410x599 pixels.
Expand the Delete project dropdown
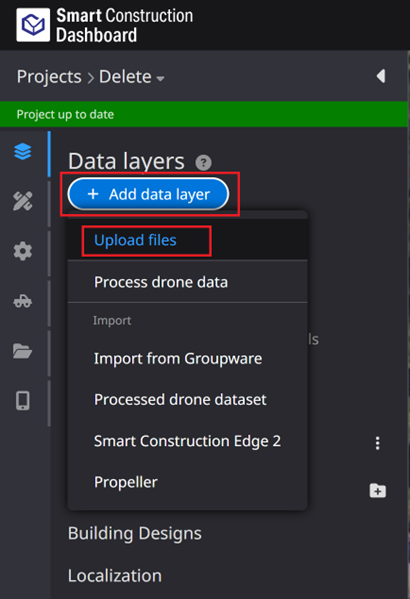point(132,77)
